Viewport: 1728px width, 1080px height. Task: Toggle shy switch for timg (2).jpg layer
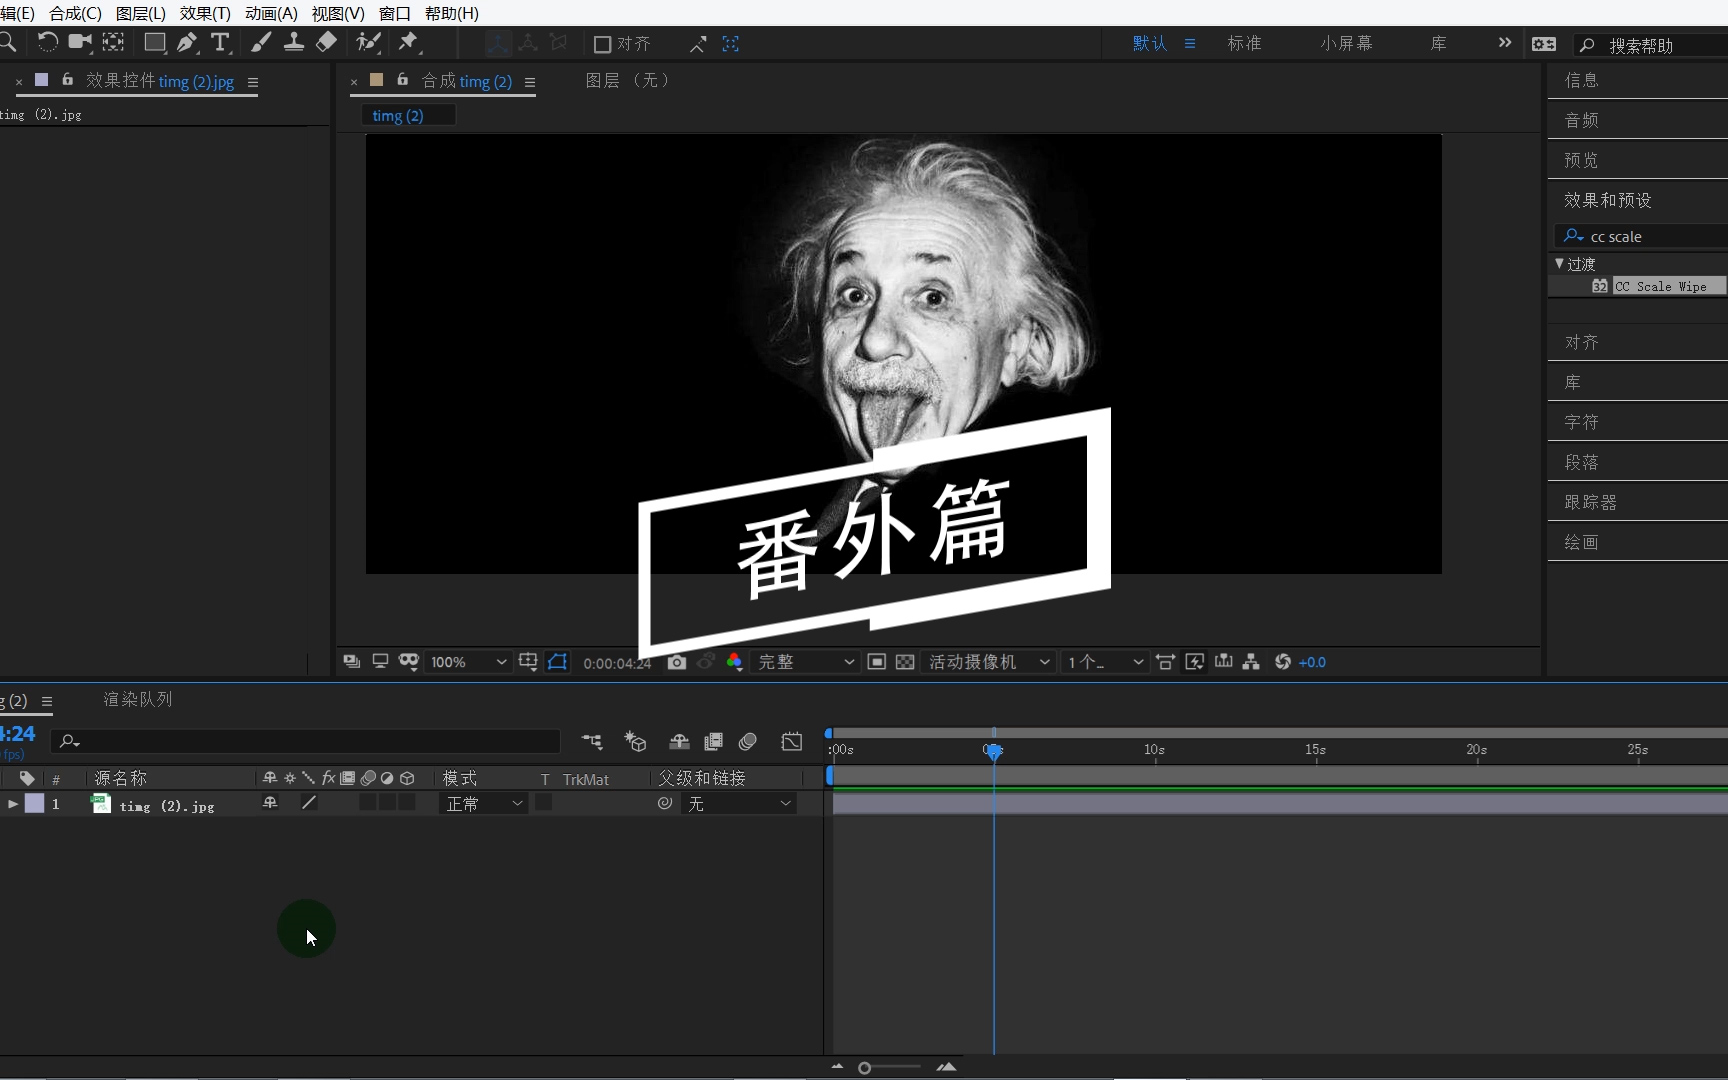270,803
